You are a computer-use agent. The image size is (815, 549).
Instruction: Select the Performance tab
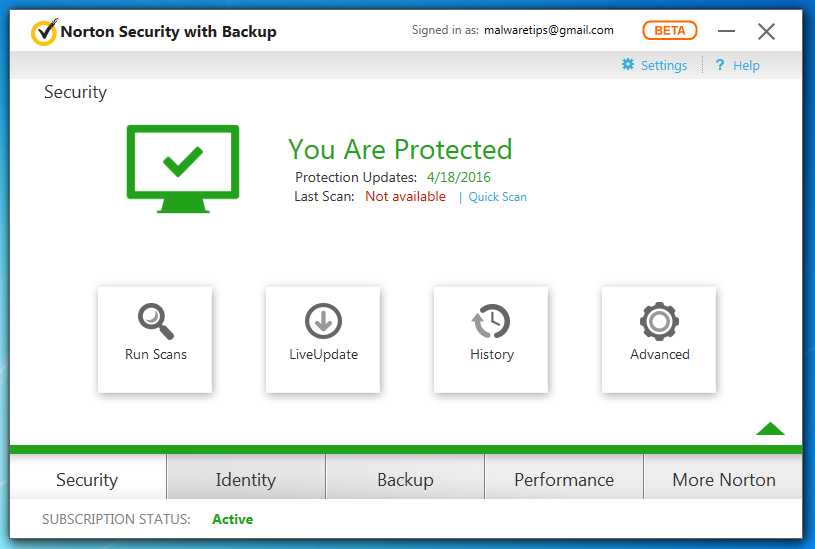pos(564,479)
